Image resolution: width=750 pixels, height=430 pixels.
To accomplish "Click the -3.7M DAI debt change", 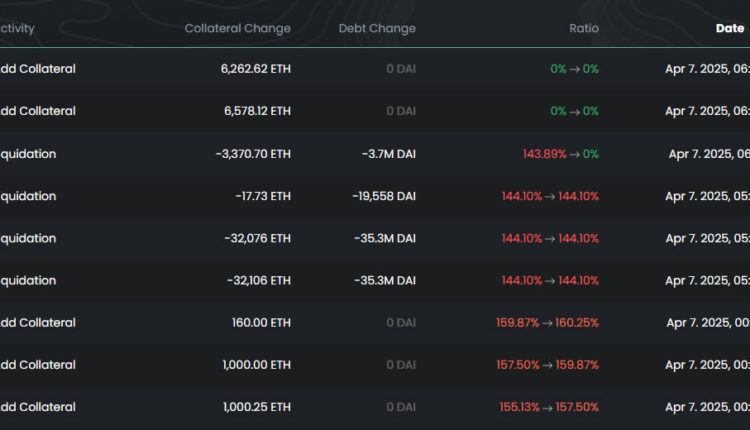I will (389, 154).
